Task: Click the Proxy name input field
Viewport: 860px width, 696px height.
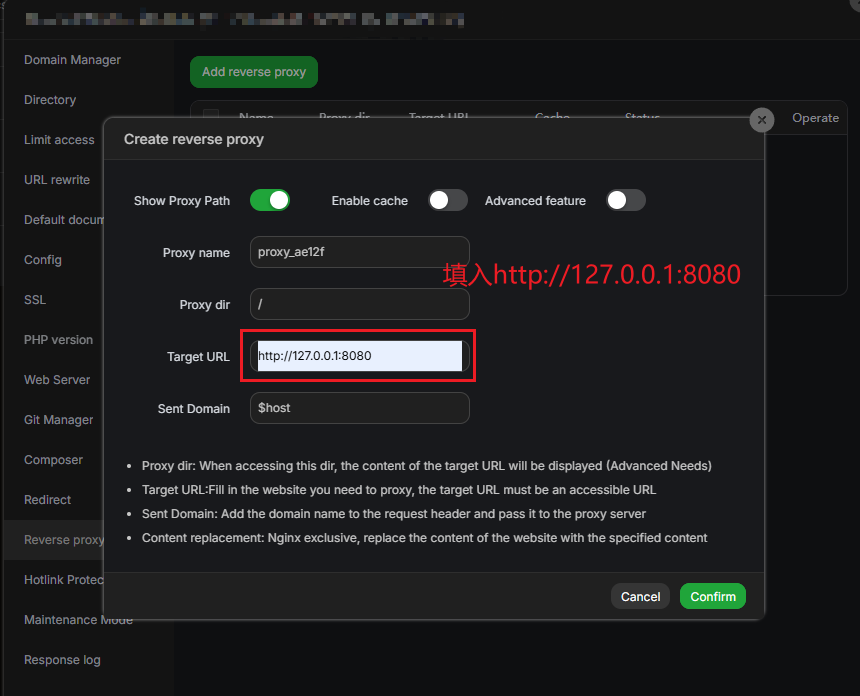Action: [359, 252]
